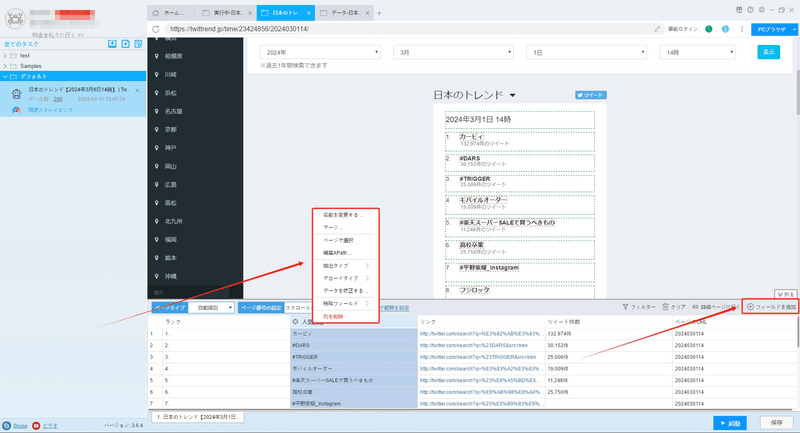Click the gift box icon

[739, 10]
